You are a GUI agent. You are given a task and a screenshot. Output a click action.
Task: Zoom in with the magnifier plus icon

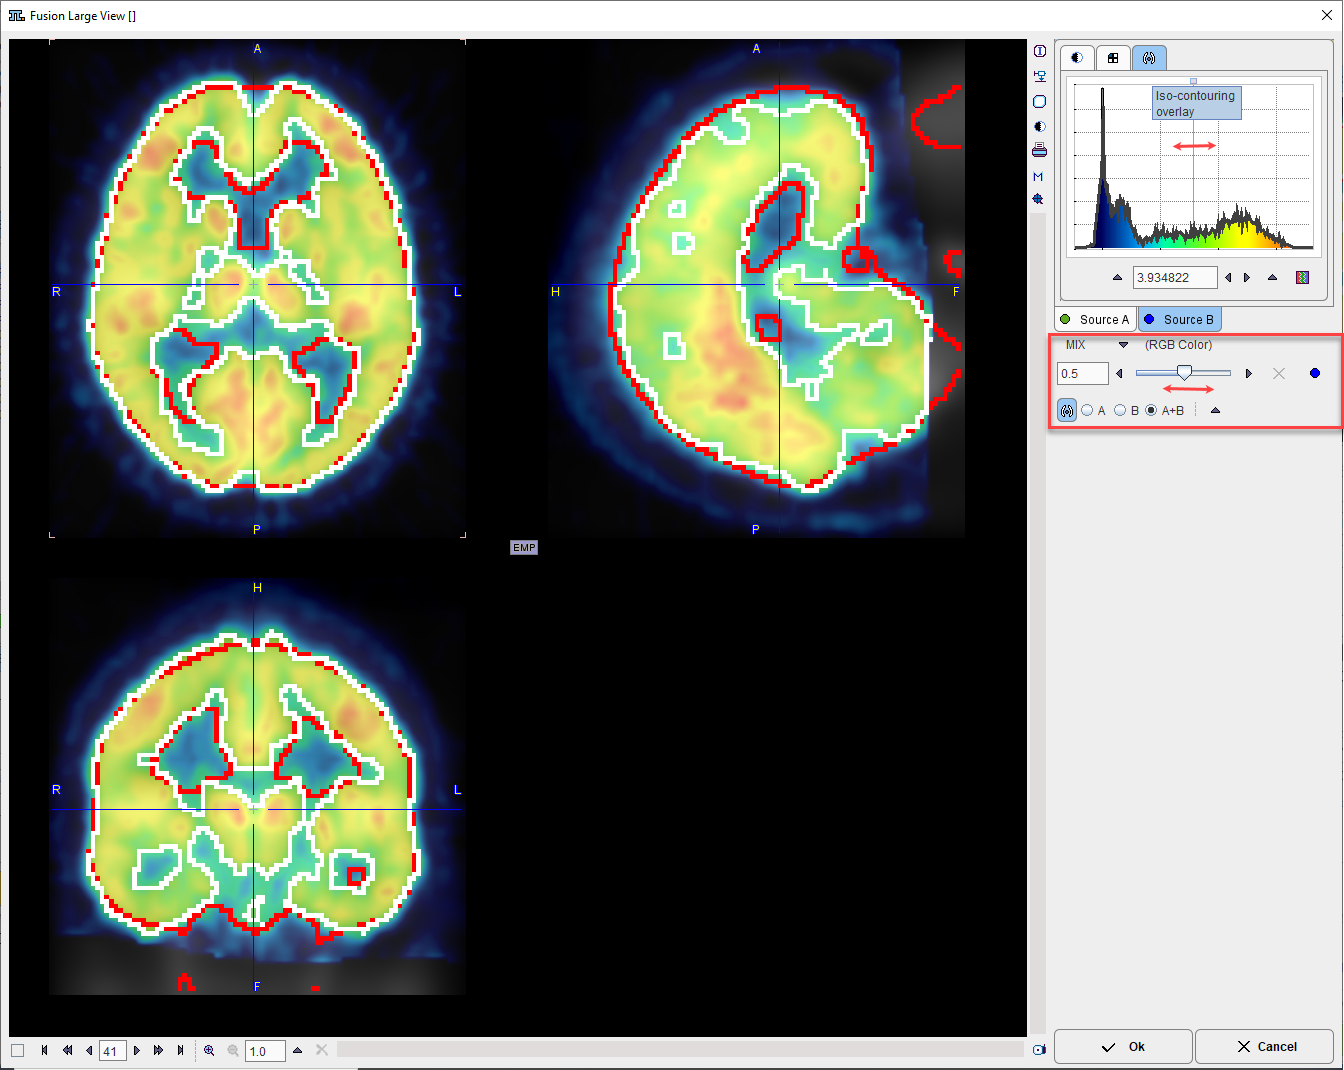click(x=209, y=1050)
